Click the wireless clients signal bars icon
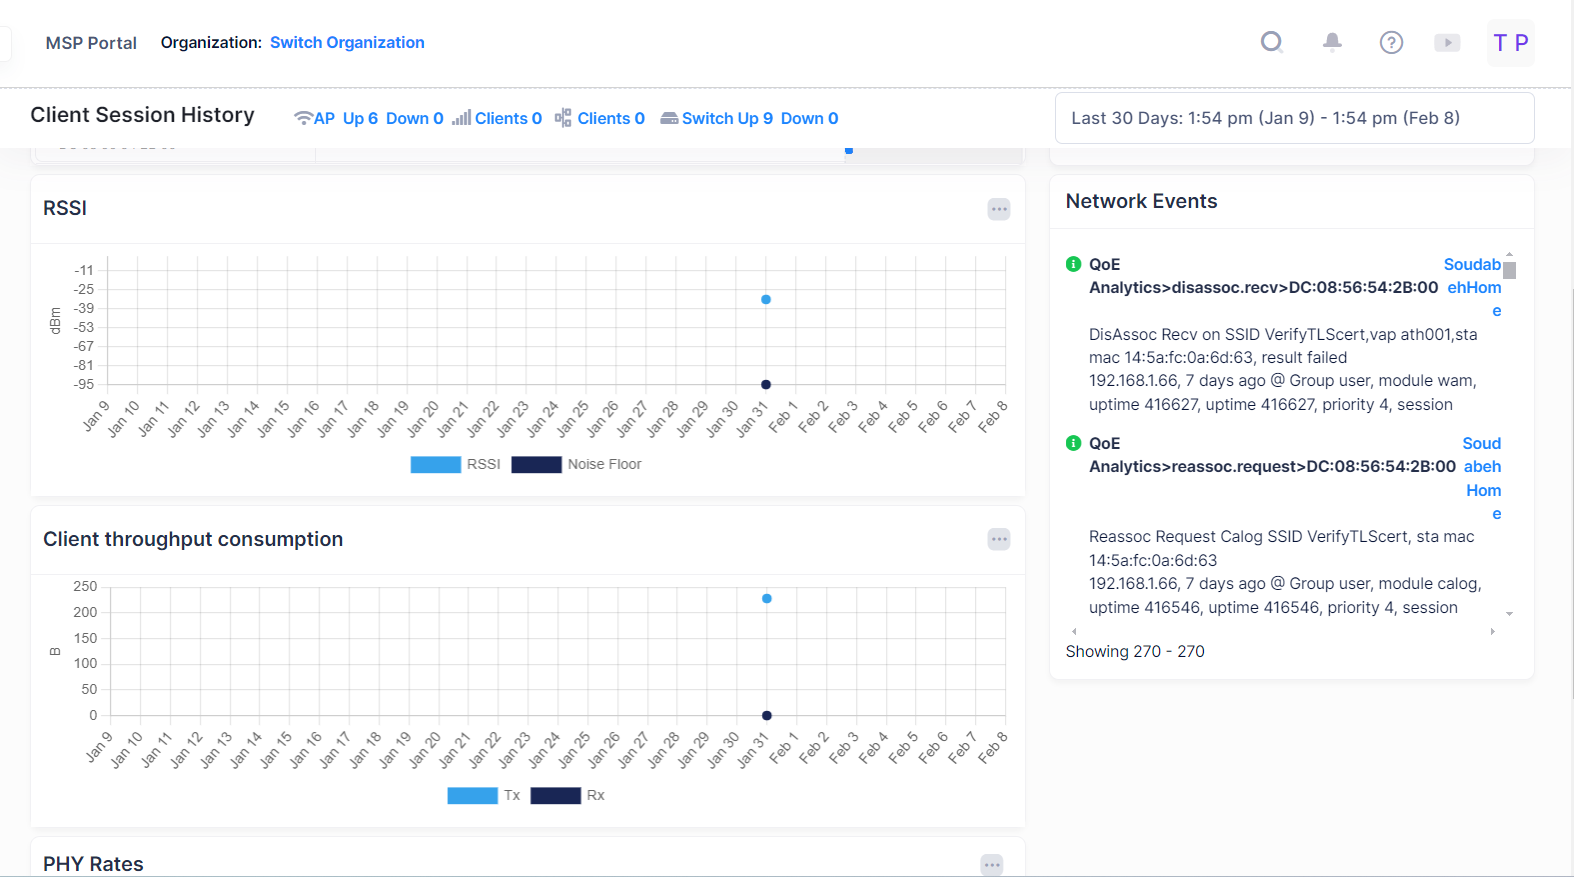This screenshot has height=877, width=1574. coord(461,118)
